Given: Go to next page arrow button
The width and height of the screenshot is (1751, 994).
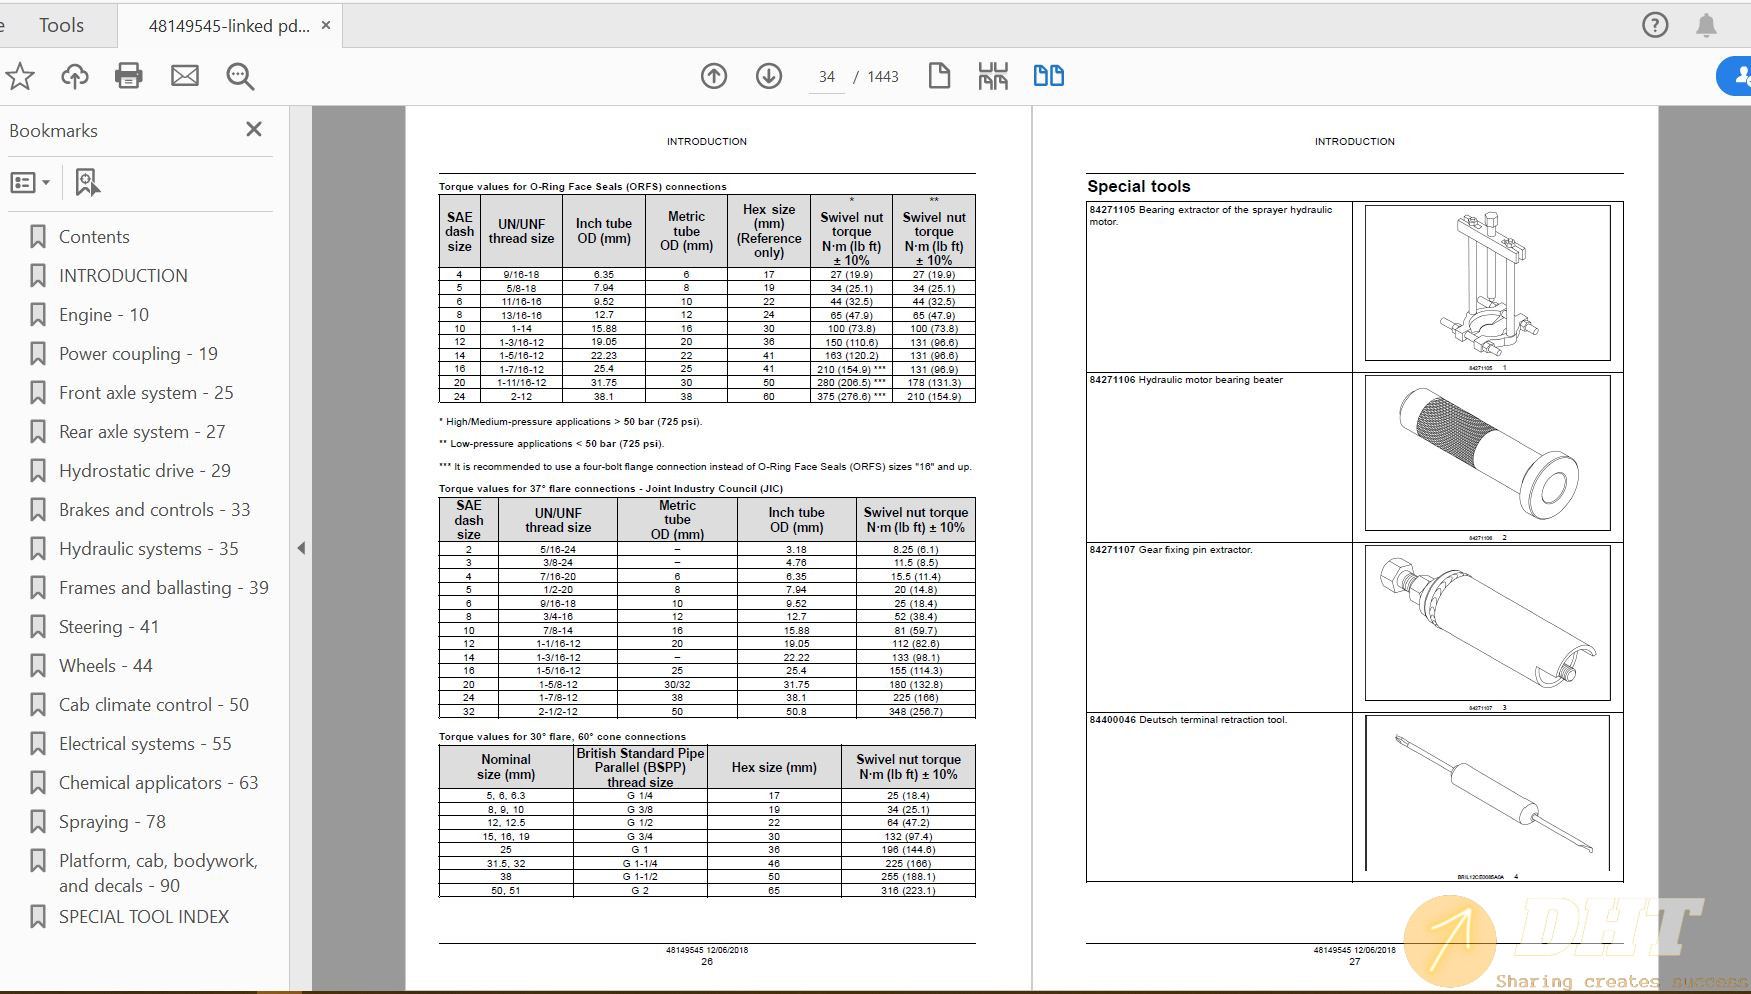Looking at the screenshot, I should pos(769,76).
